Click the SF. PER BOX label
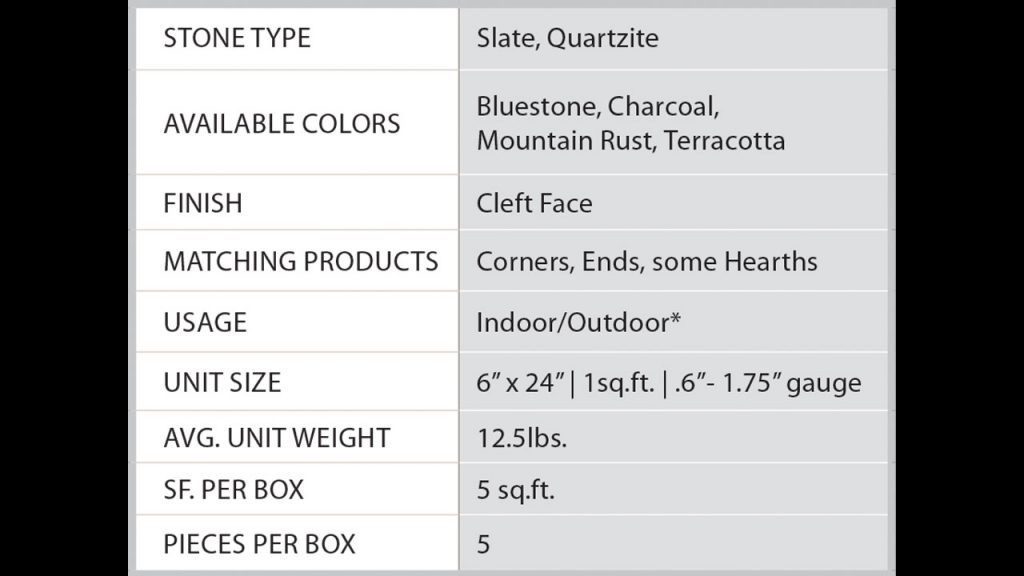Image resolution: width=1024 pixels, height=576 pixels. pos(233,490)
